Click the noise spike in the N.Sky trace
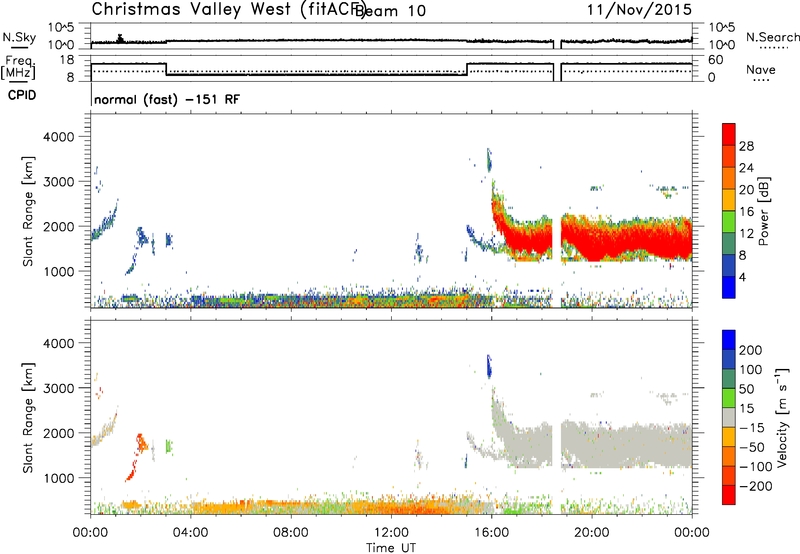800x554 pixels. (120, 38)
